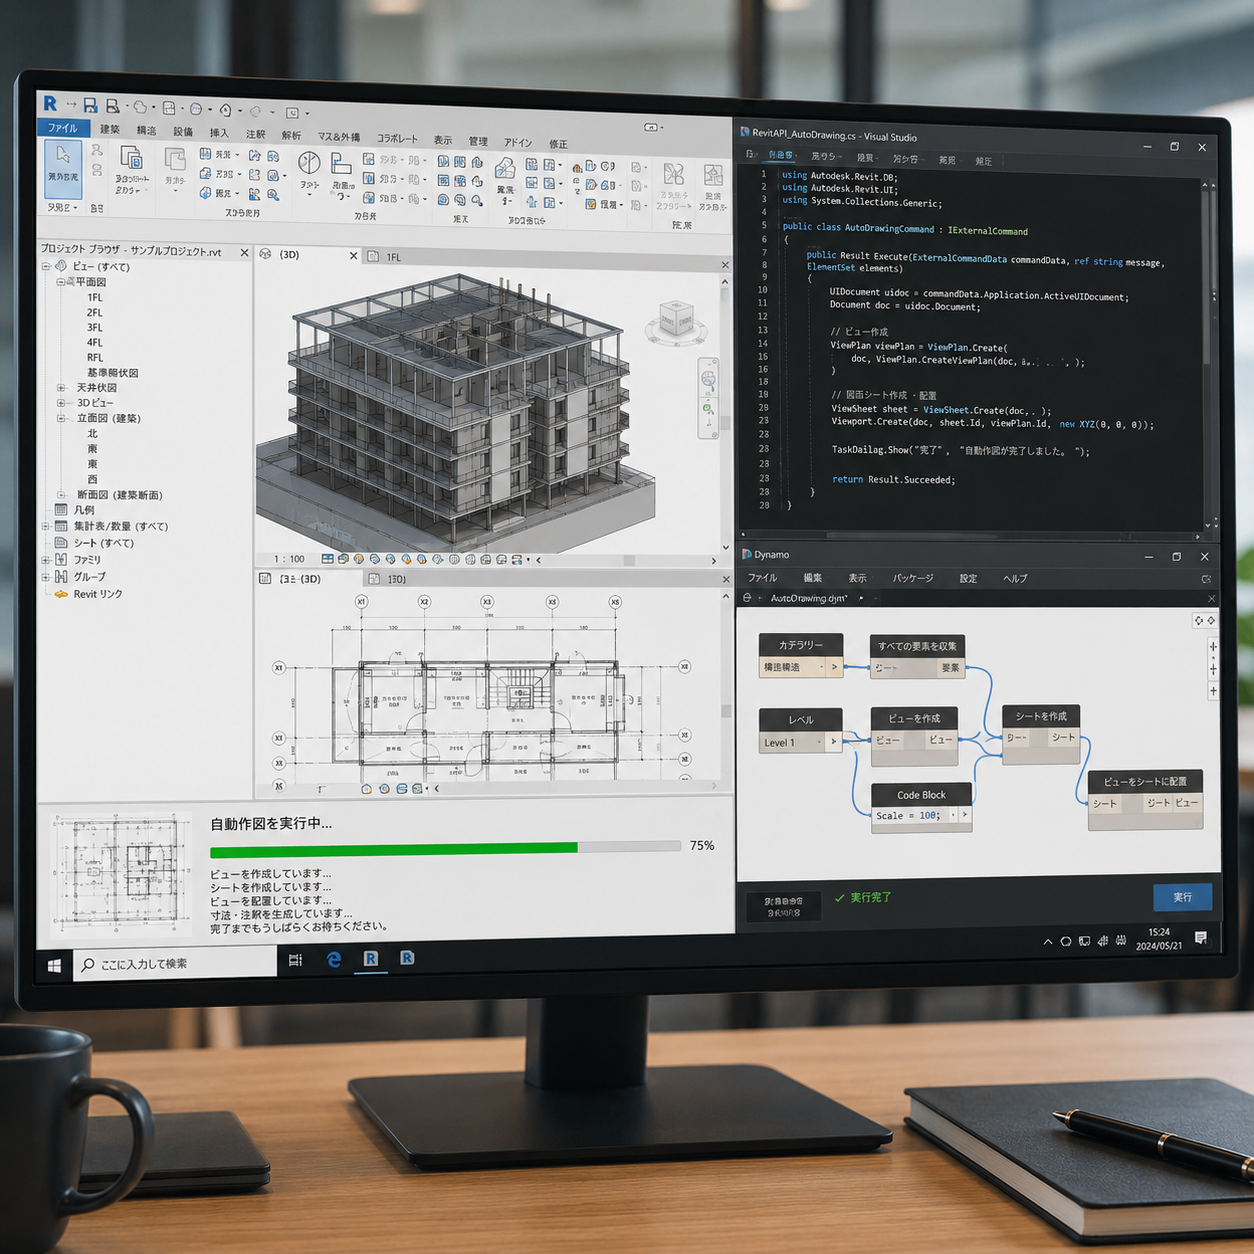Expand the グループ node

tap(46, 577)
